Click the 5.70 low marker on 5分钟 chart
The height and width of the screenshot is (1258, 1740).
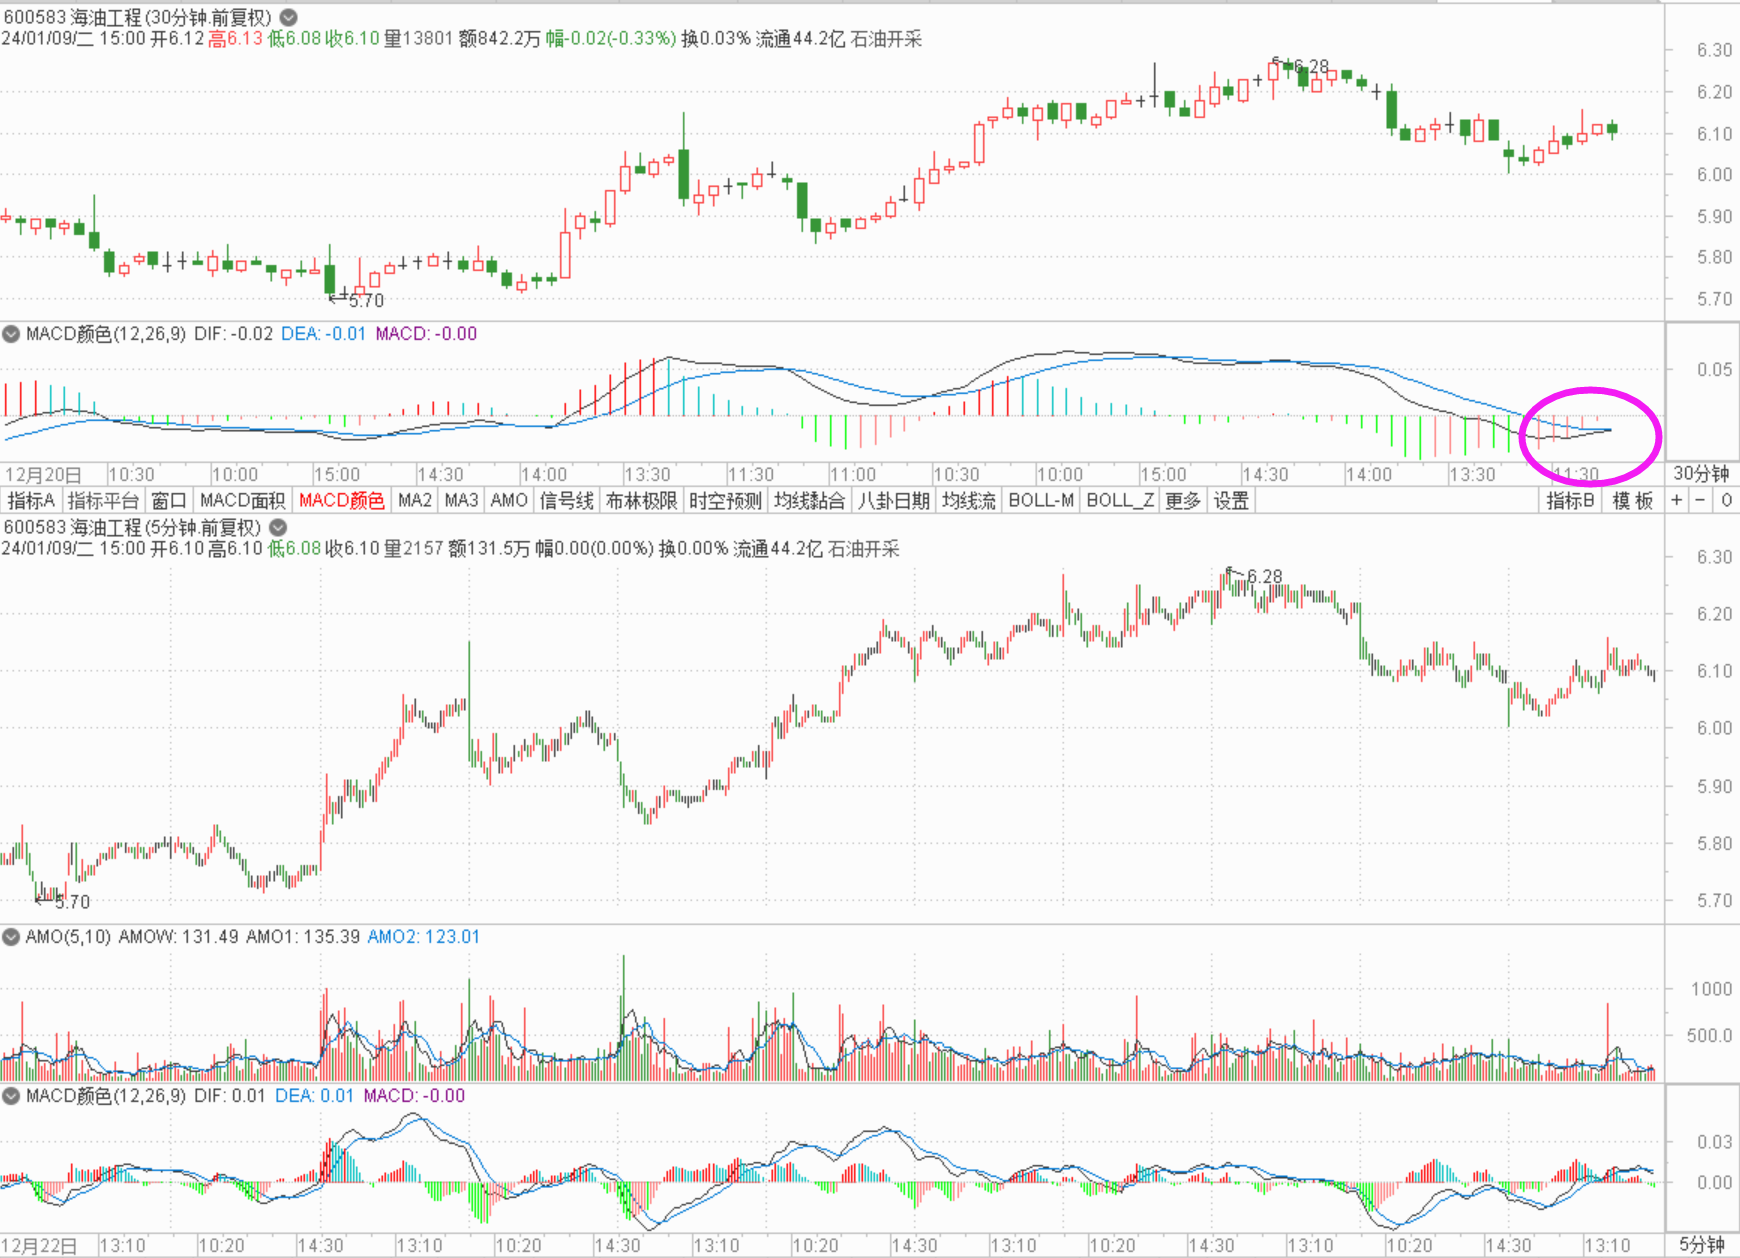pyautogui.click(x=72, y=902)
